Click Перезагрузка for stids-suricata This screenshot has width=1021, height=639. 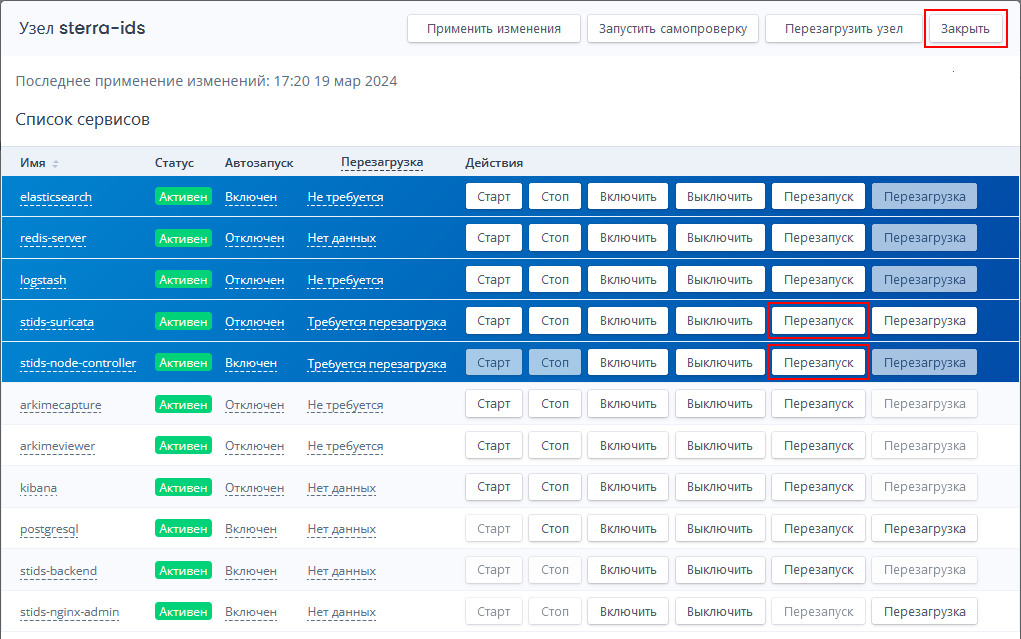[x=925, y=321]
